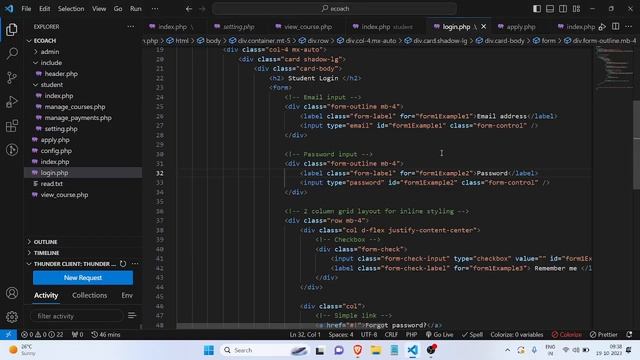Screen dimensions: 640x360
Task: Click the remote window indicator in status bar
Action: pos(8,334)
